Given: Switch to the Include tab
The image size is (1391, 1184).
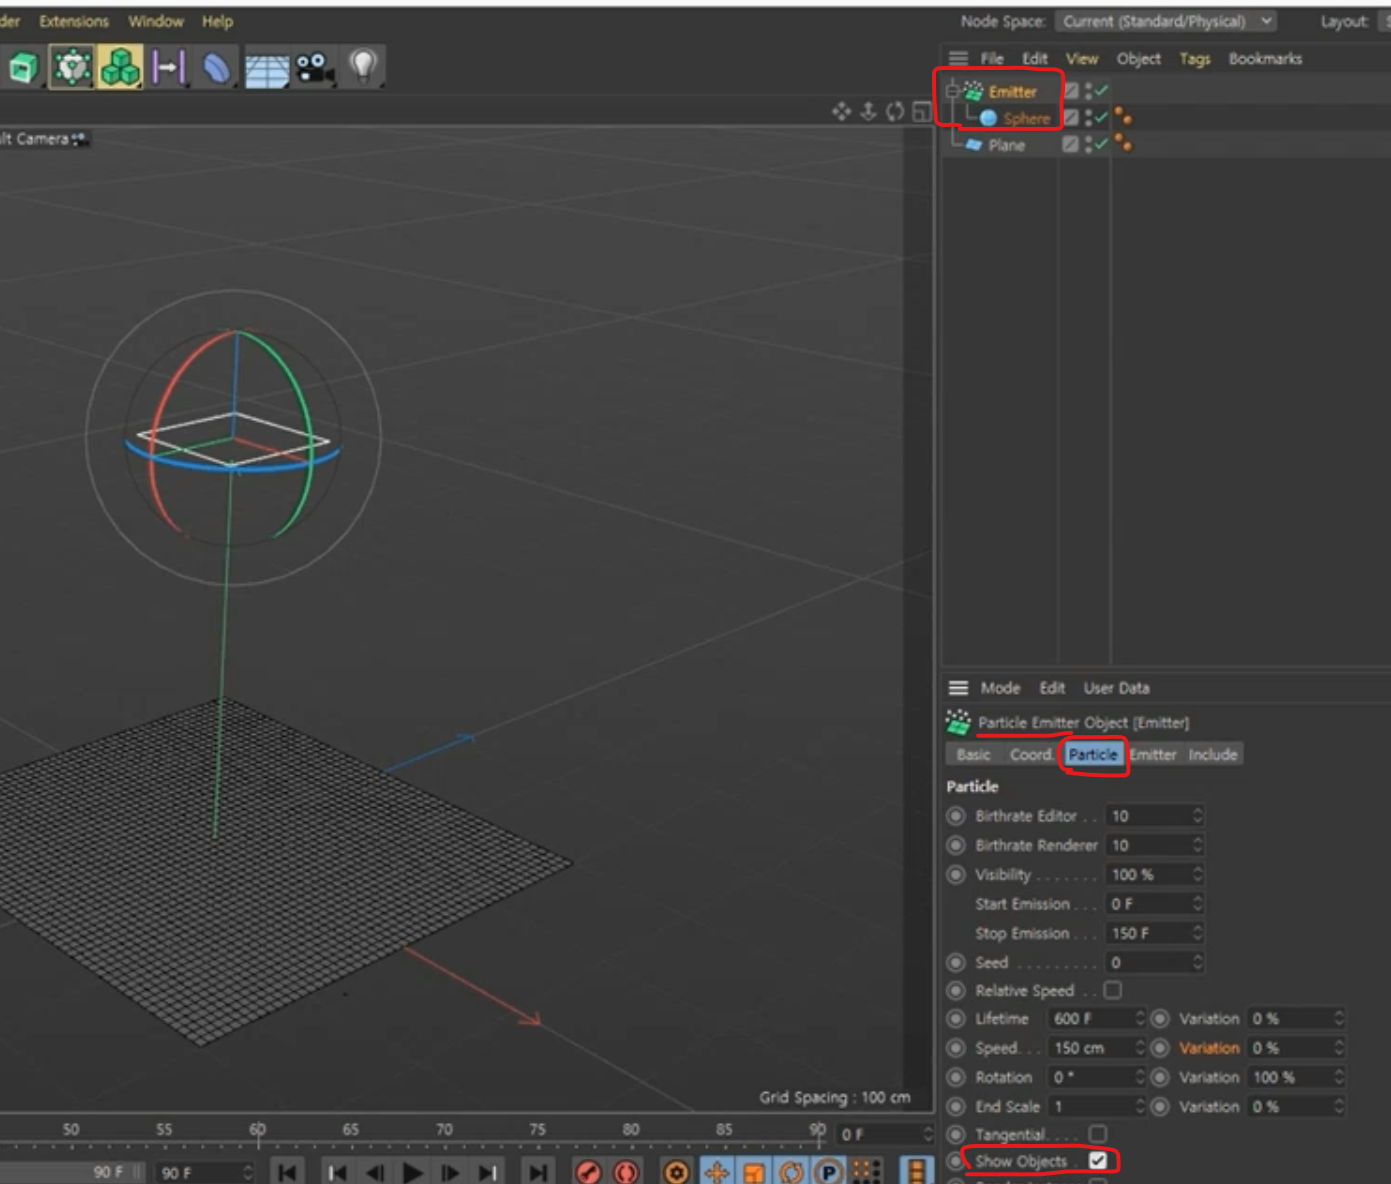Looking at the screenshot, I should click(1213, 755).
